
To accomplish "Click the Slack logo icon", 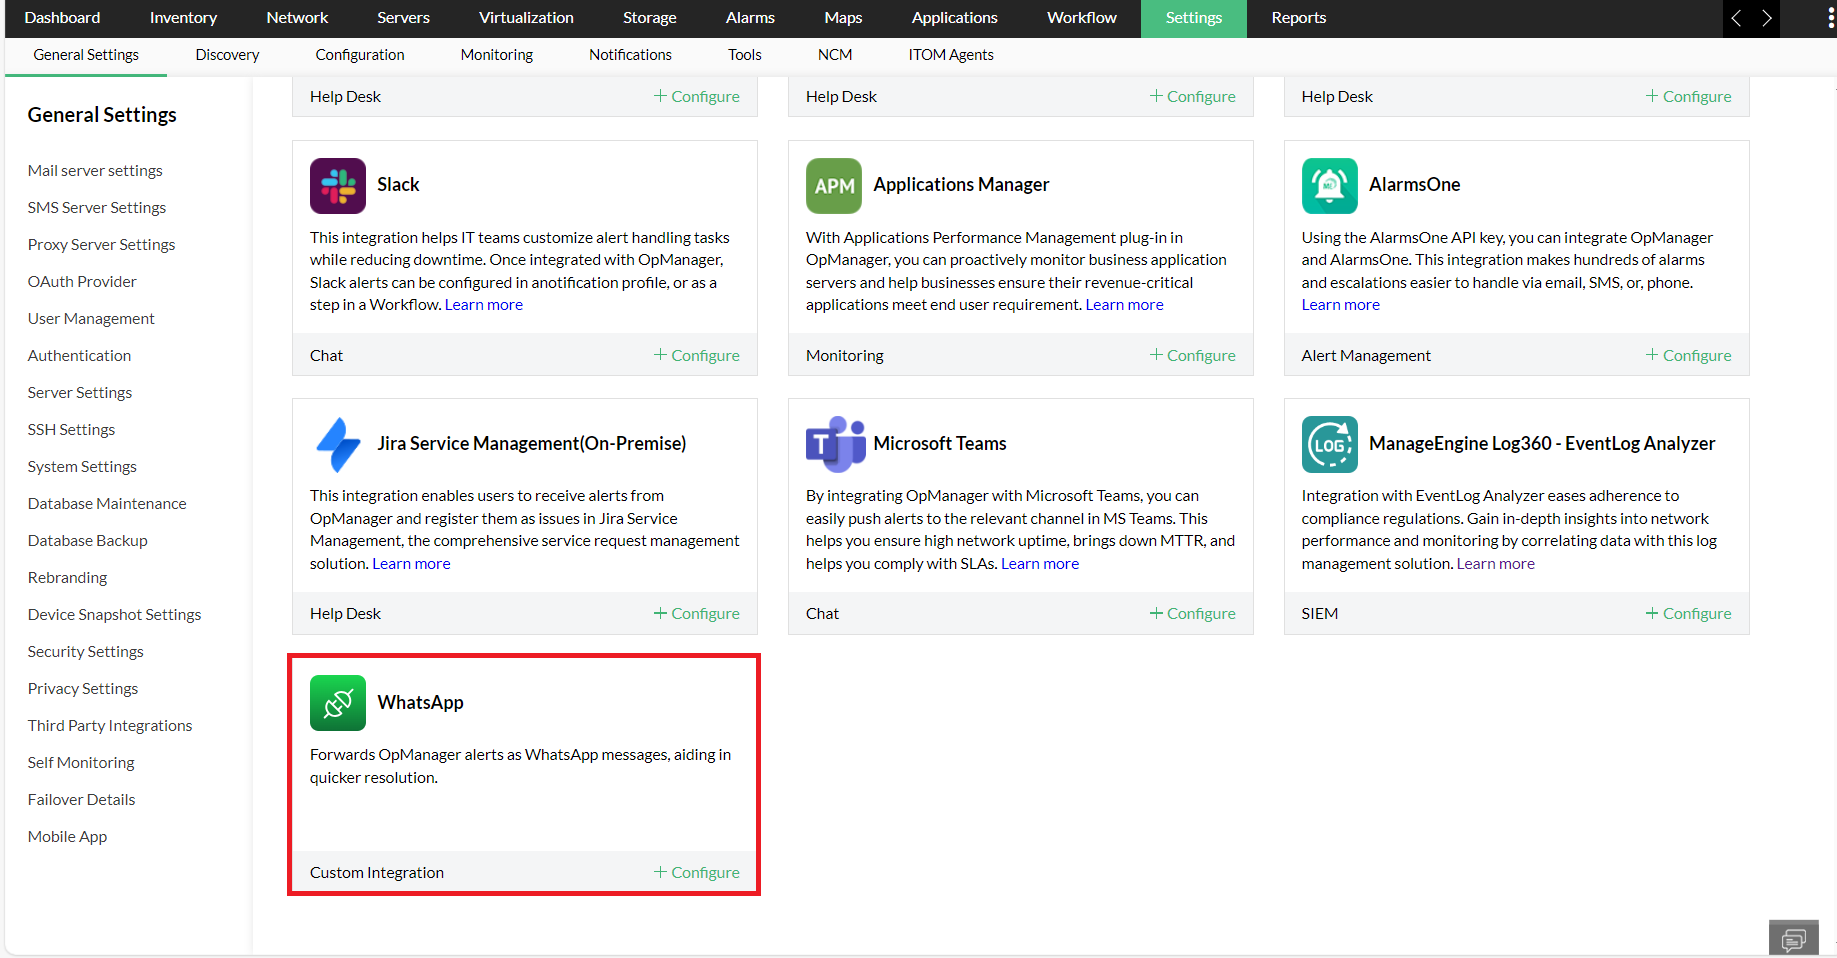I will point(338,186).
